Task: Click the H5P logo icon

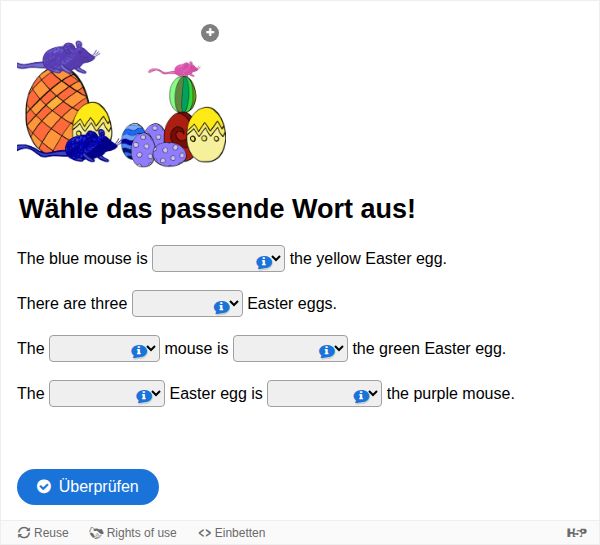Action: tap(576, 533)
